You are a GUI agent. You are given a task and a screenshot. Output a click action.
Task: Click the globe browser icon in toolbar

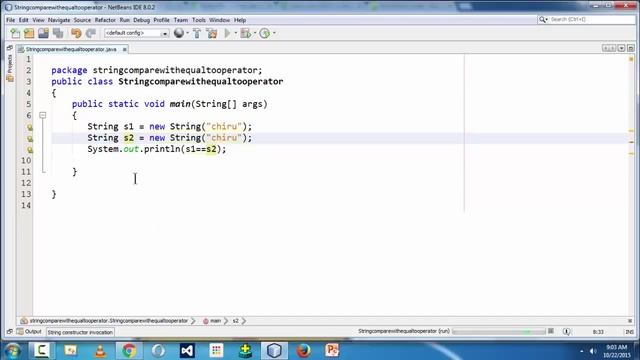click(x=178, y=33)
